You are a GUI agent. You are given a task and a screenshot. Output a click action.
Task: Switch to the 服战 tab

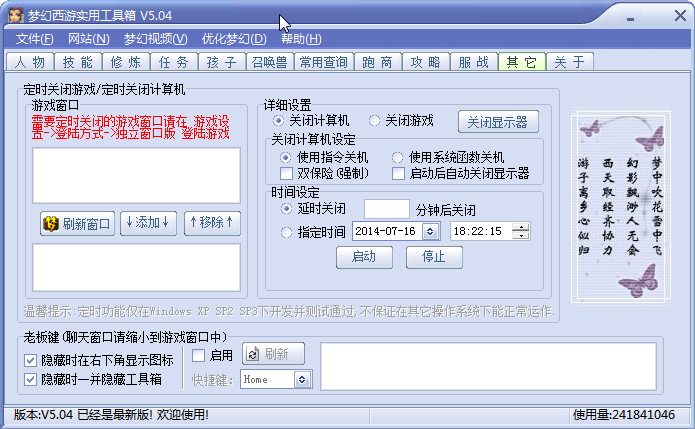(474, 62)
